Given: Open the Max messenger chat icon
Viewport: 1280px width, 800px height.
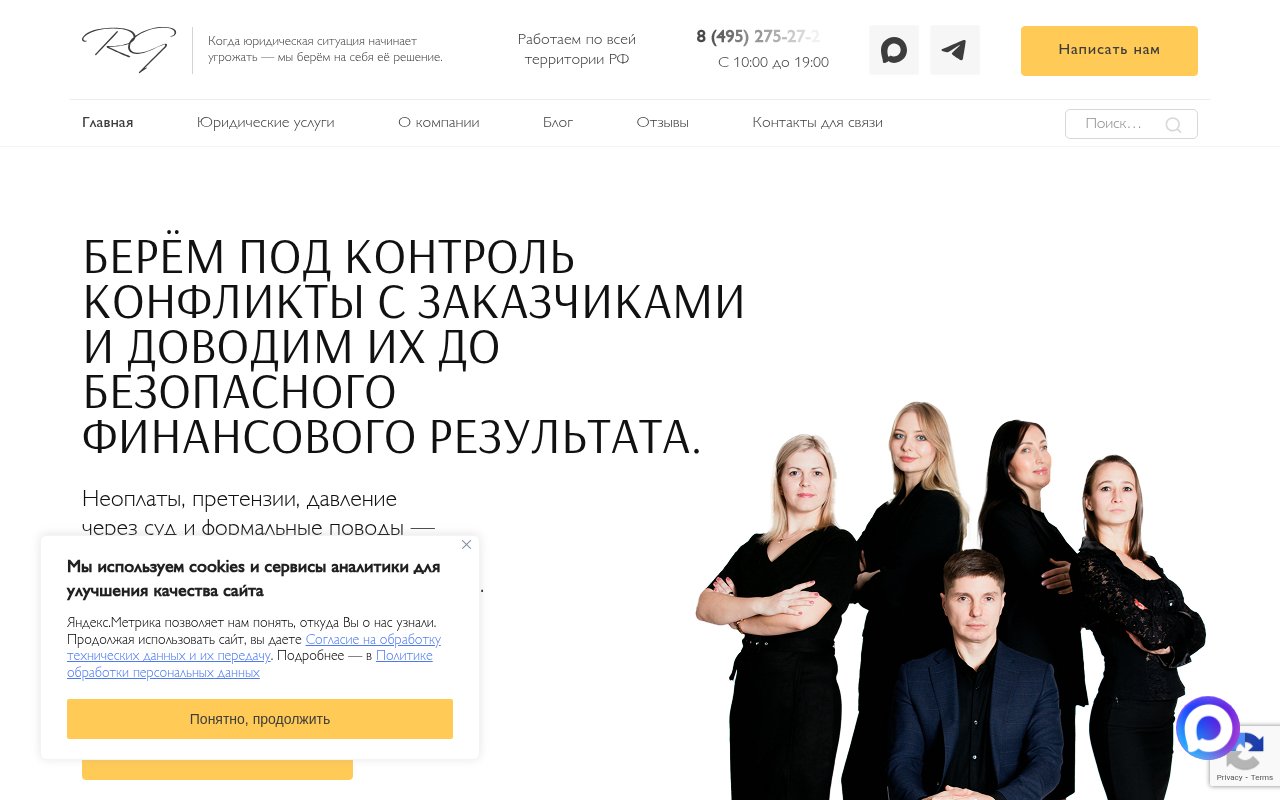Looking at the screenshot, I should tap(894, 50).
